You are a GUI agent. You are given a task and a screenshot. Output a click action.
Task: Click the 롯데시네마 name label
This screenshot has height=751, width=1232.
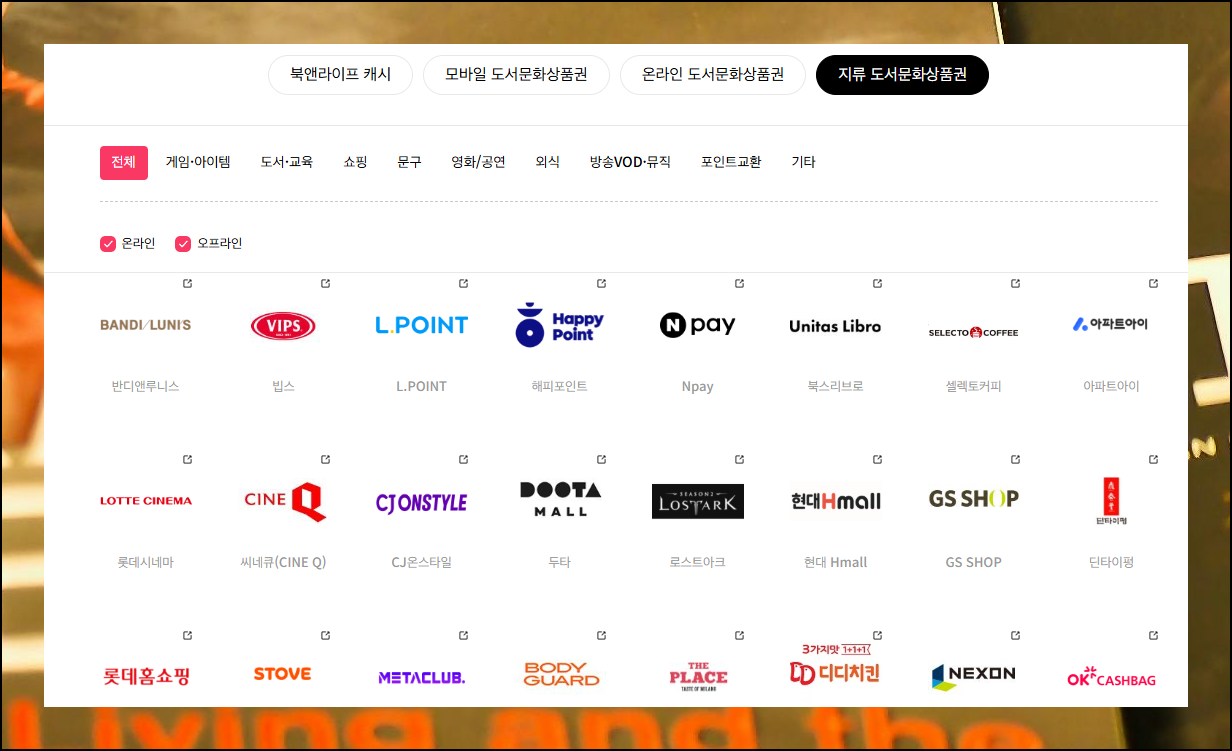pyautogui.click(x=146, y=562)
